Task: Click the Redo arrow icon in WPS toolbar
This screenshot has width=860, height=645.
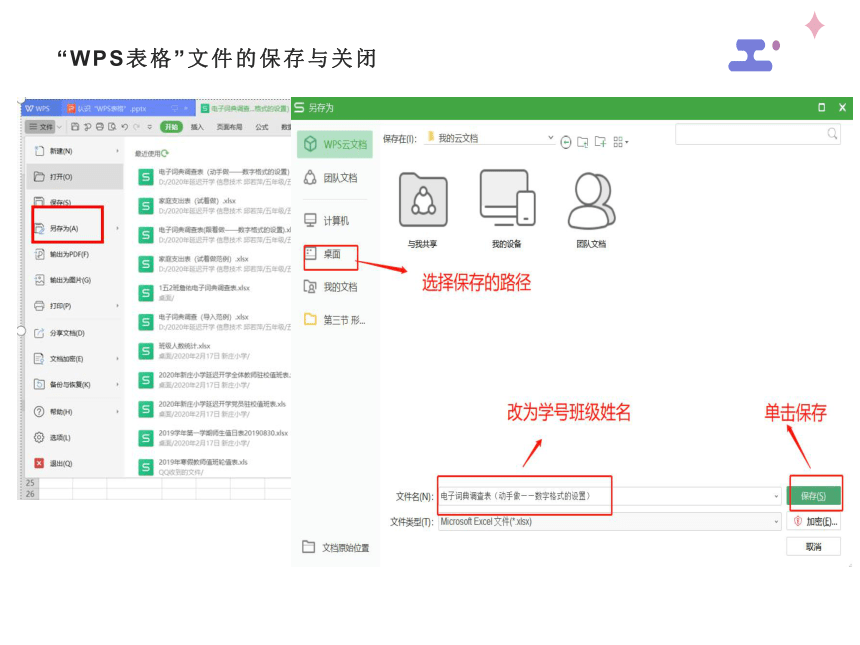Action: 137,127
